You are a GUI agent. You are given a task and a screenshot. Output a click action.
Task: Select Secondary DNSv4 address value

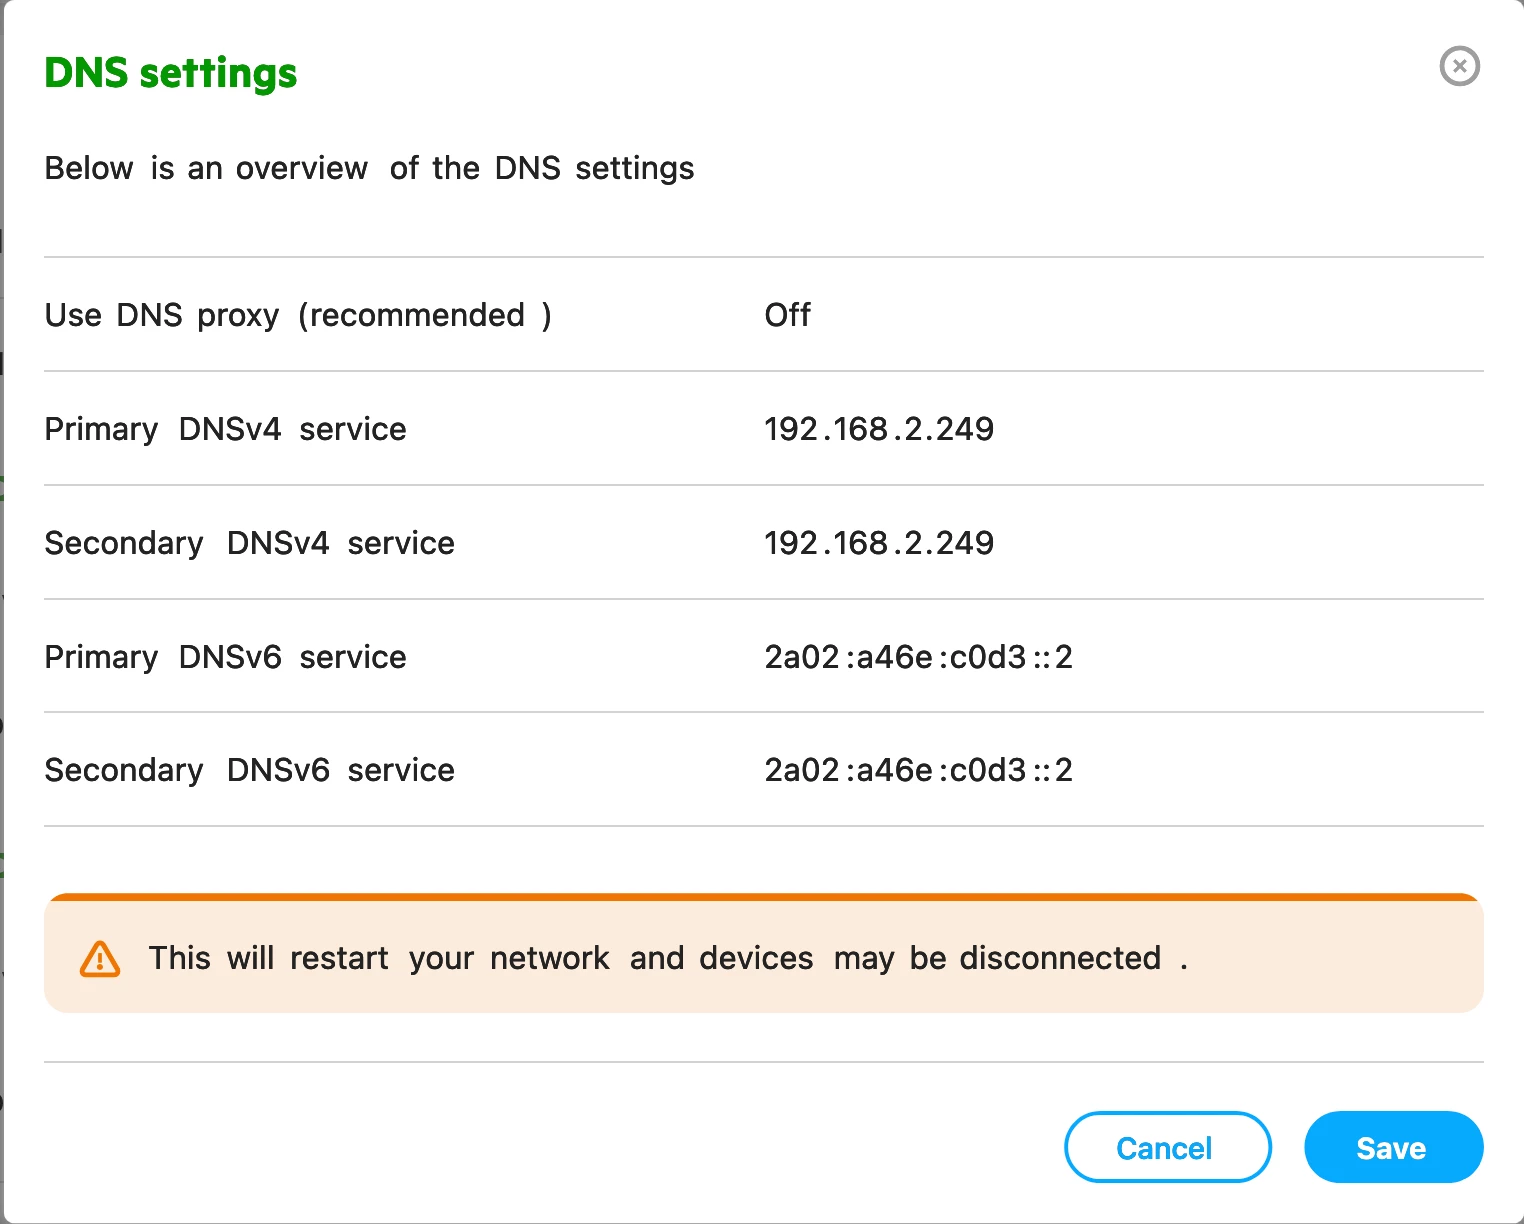pyautogui.click(x=879, y=543)
